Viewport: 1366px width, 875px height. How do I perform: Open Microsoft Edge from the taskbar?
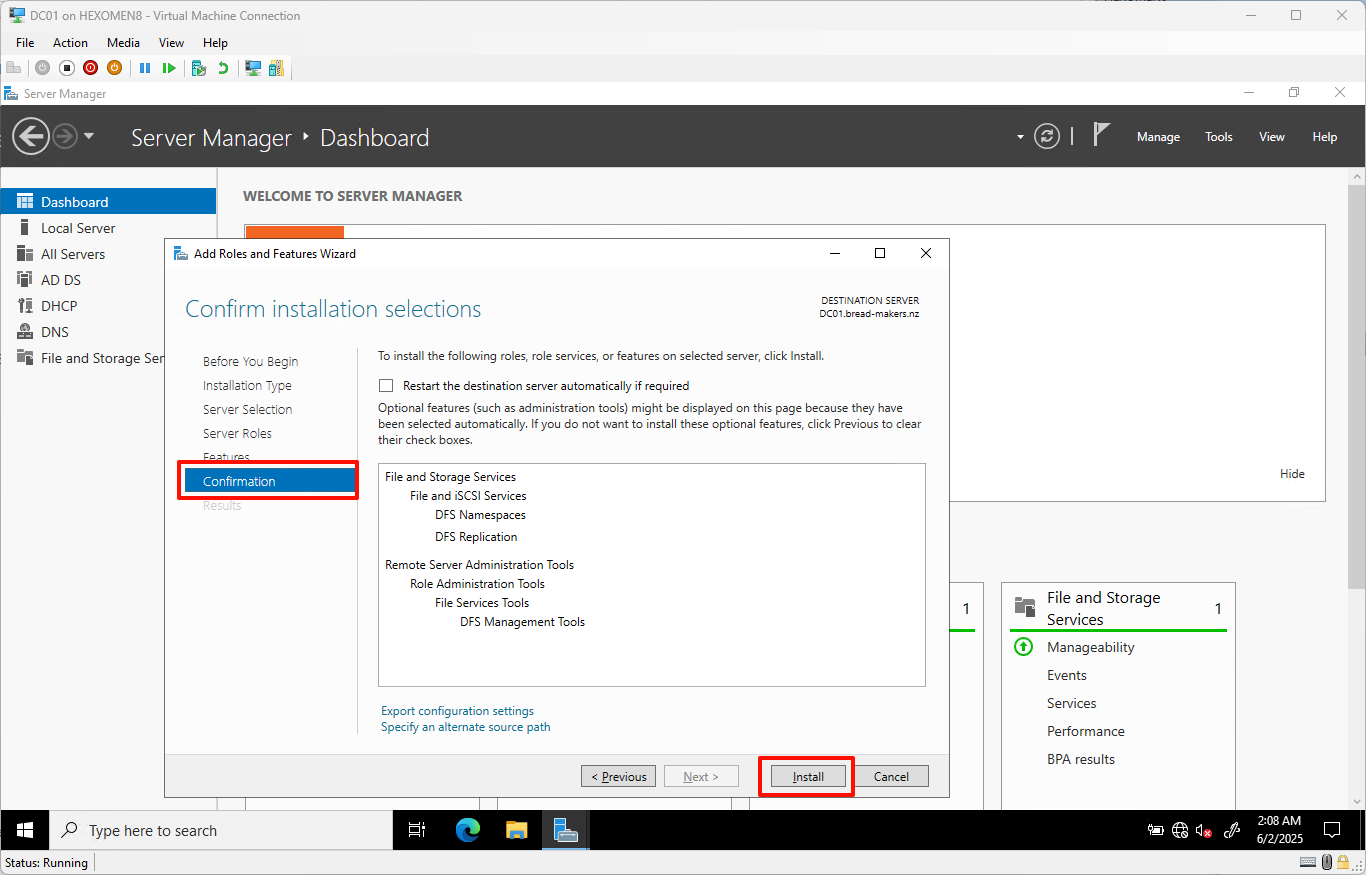(467, 830)
